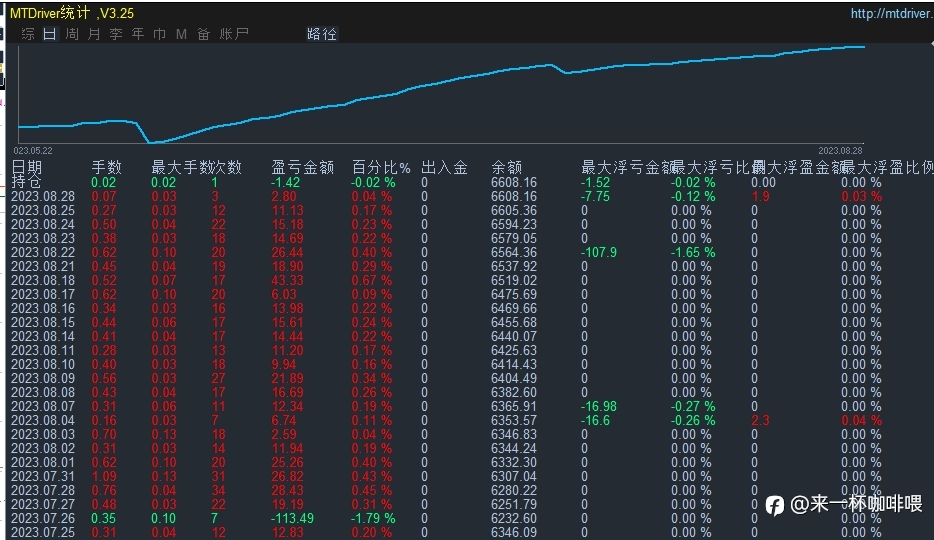Select the 2023.08.04 date row

[x=43, y=420]
